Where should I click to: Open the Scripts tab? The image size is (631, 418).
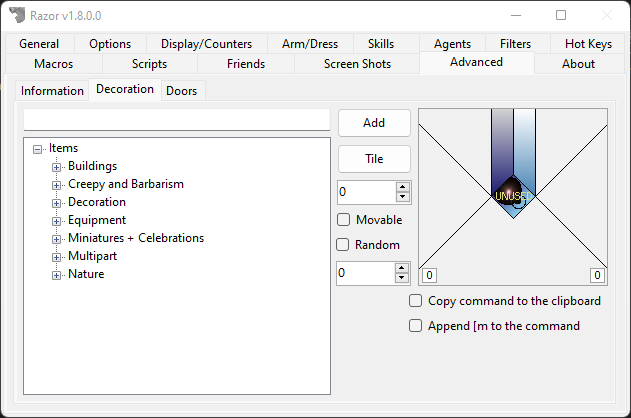click(x=149, y=64)
